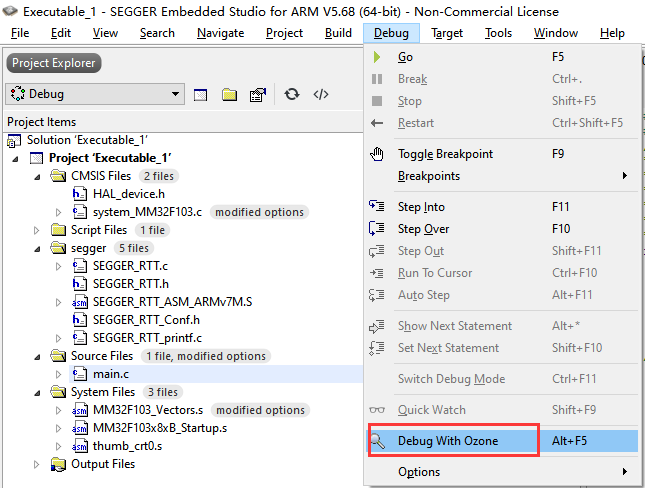The height and width of the screenshot is (488, 645).
Task: Click the '5 files' badge beside segger
Action: tap(134, 248)
